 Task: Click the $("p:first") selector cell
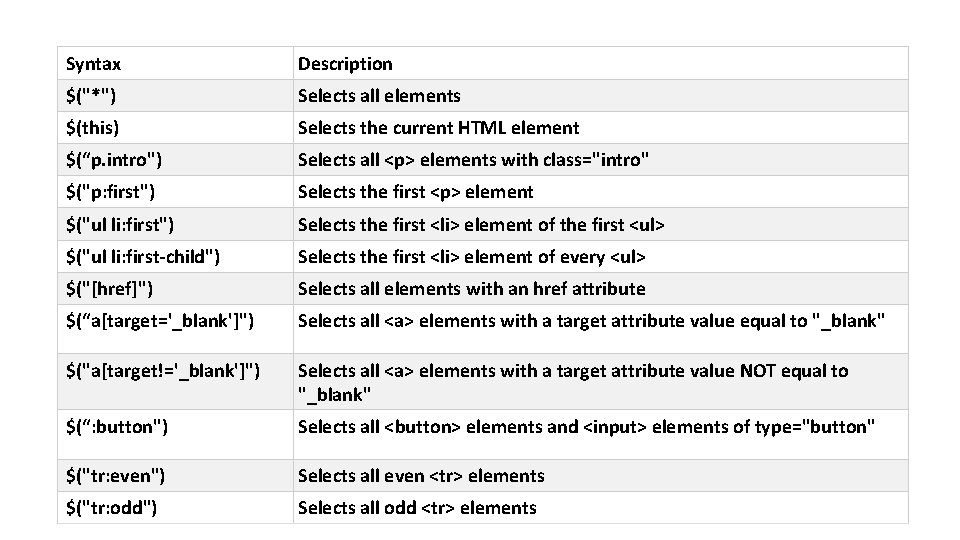110,192
